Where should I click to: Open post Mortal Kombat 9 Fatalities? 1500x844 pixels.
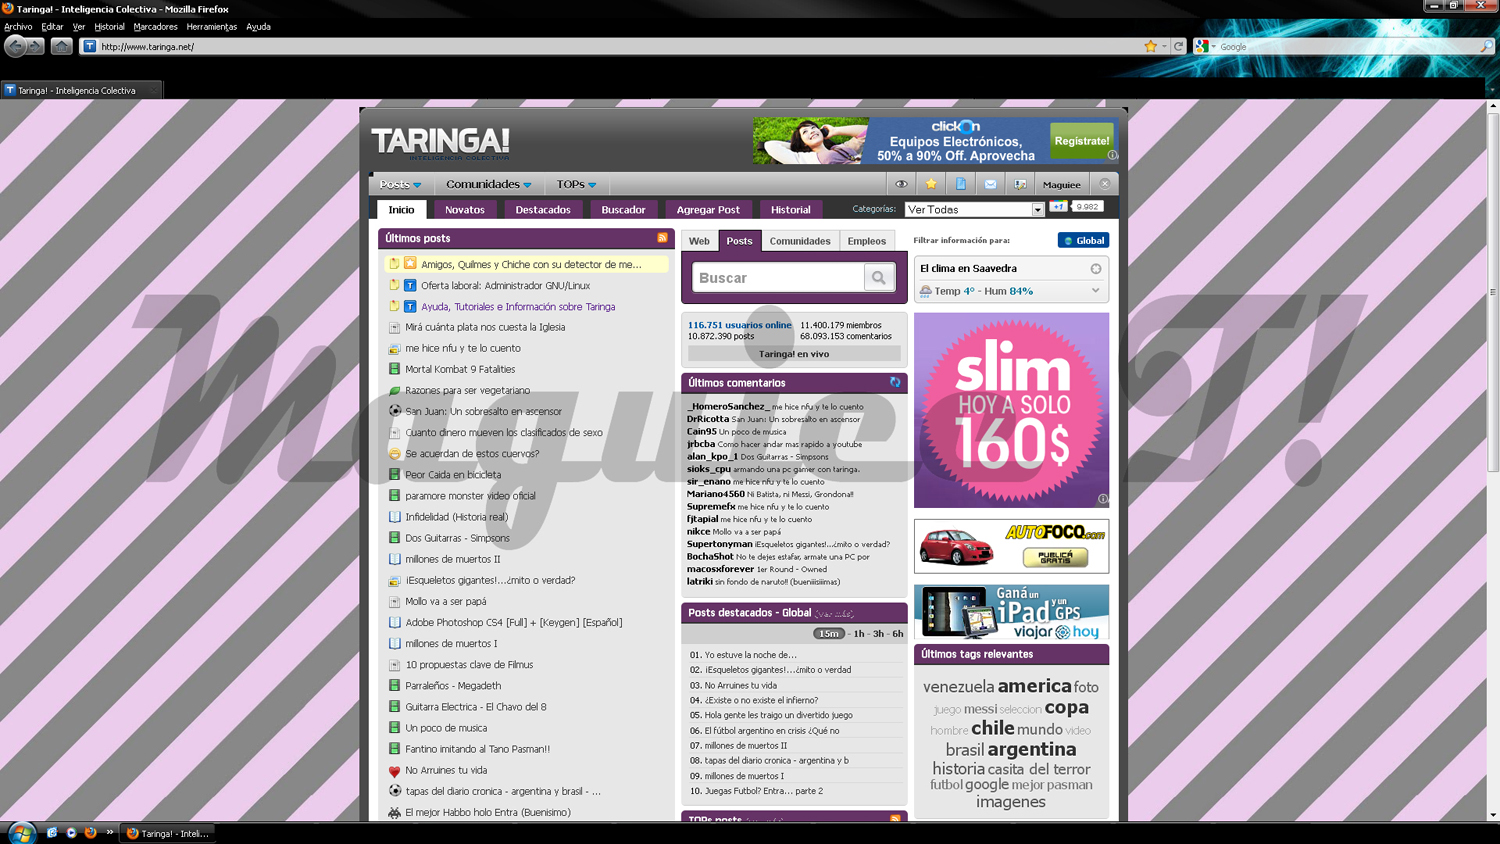[x=460, y=369]
